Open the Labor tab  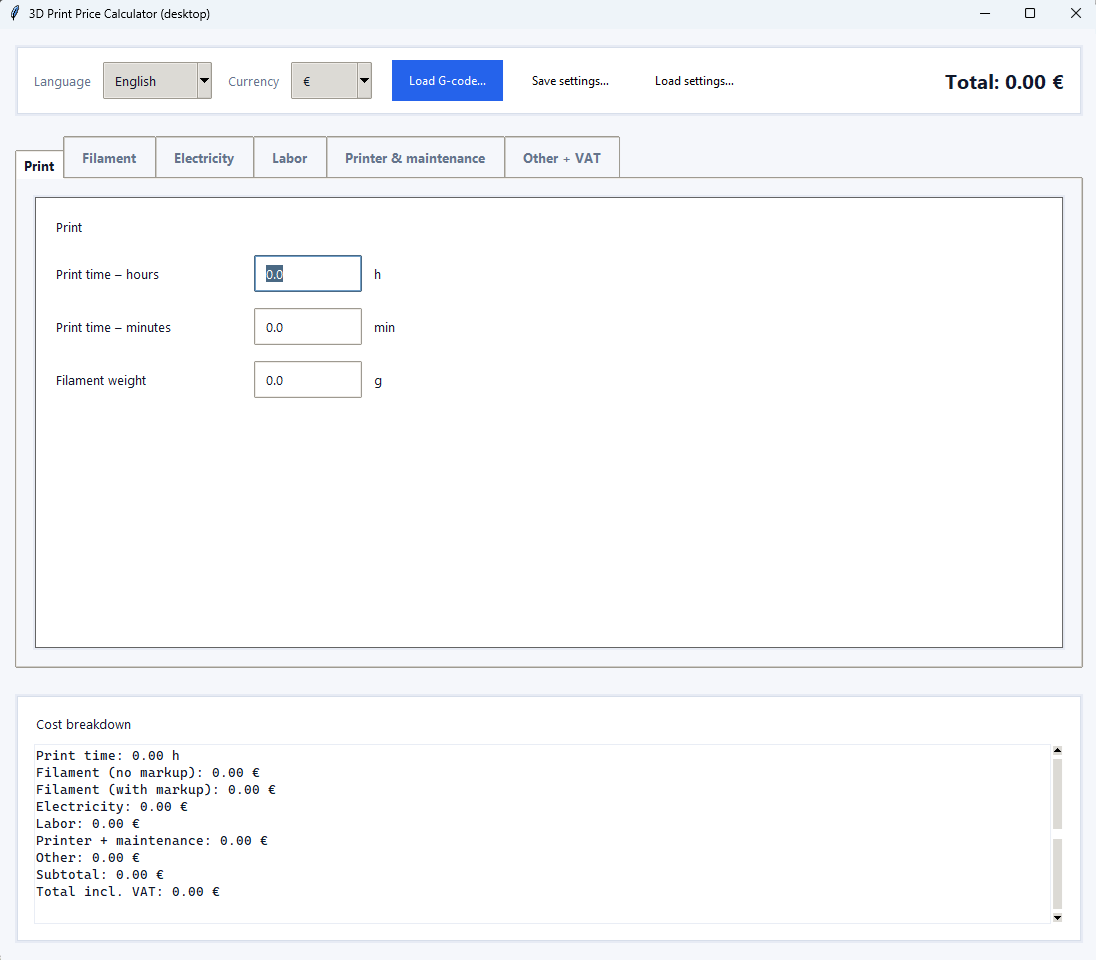coord(289,158)
